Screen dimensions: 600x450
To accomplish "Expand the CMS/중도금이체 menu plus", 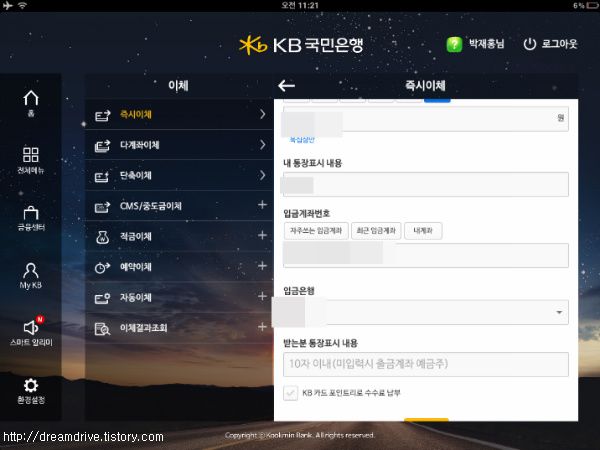I will tap(262, 205).
